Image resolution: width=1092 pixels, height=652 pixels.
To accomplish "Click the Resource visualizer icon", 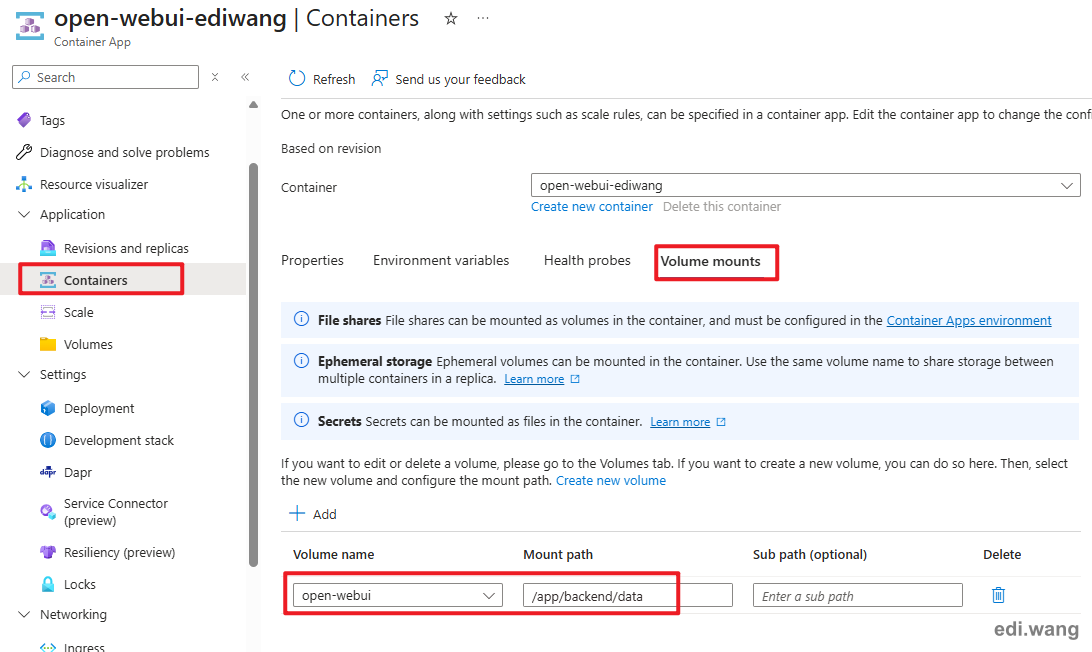I will pyautogui.click(x=24, y=184).
